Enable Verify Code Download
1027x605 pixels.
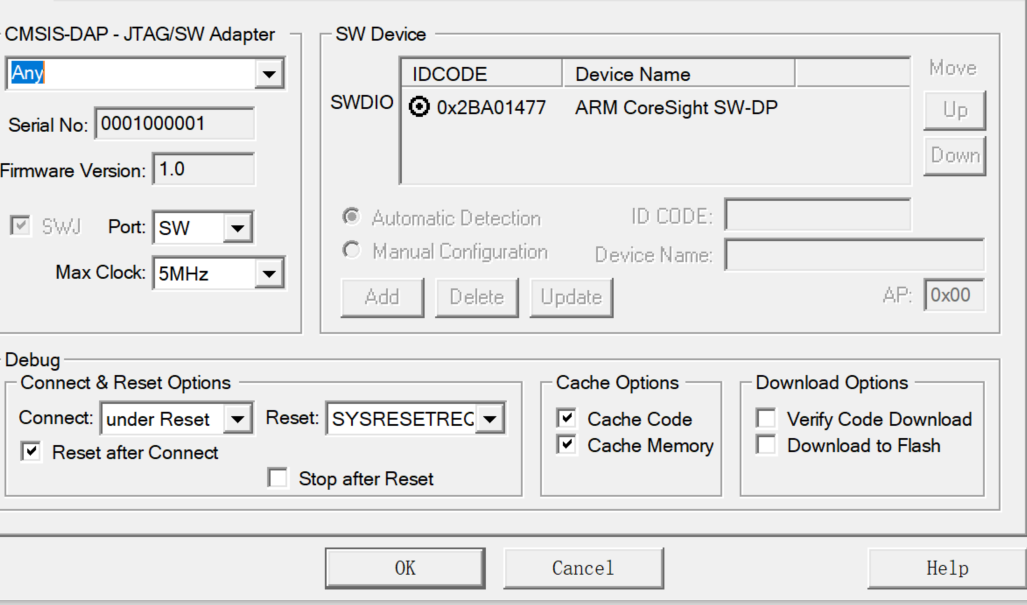[766, 418]
